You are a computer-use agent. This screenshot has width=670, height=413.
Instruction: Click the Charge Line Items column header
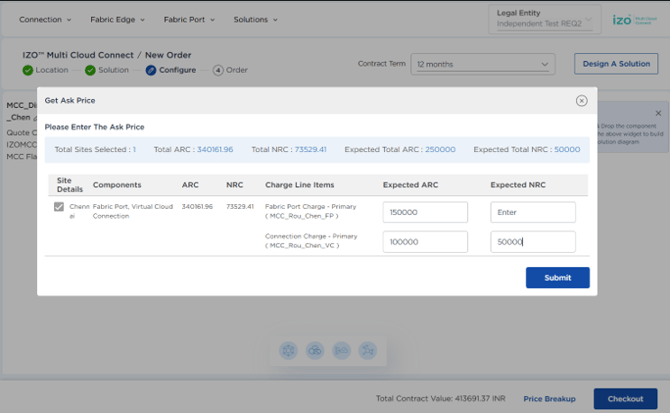pos(300,185)
